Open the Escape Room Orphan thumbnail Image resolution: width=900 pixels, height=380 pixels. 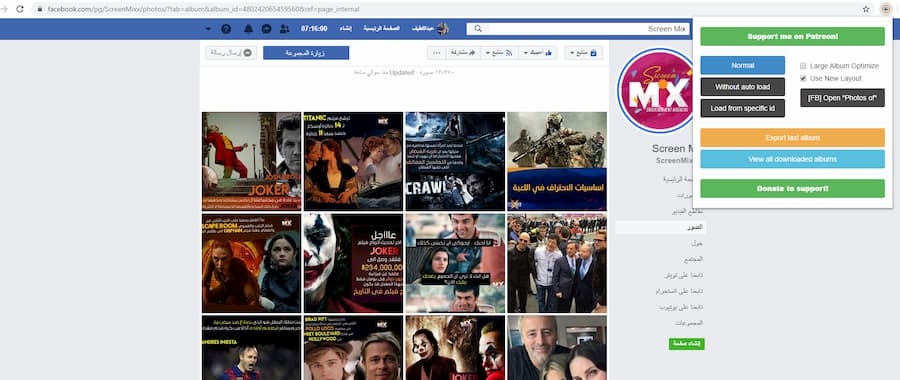251,263
